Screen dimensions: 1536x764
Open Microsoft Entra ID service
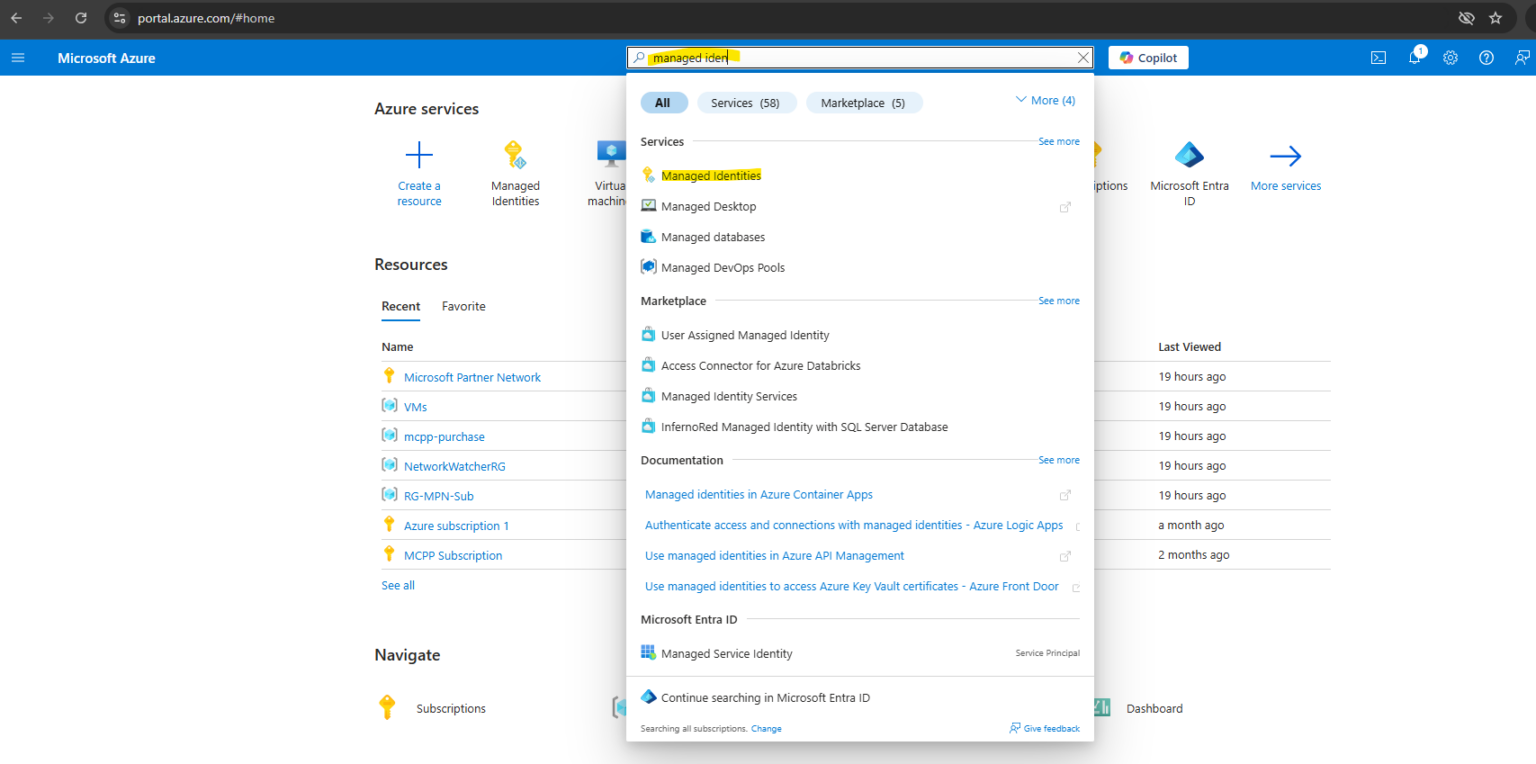pyautogui.click(x=1189, y=155)
